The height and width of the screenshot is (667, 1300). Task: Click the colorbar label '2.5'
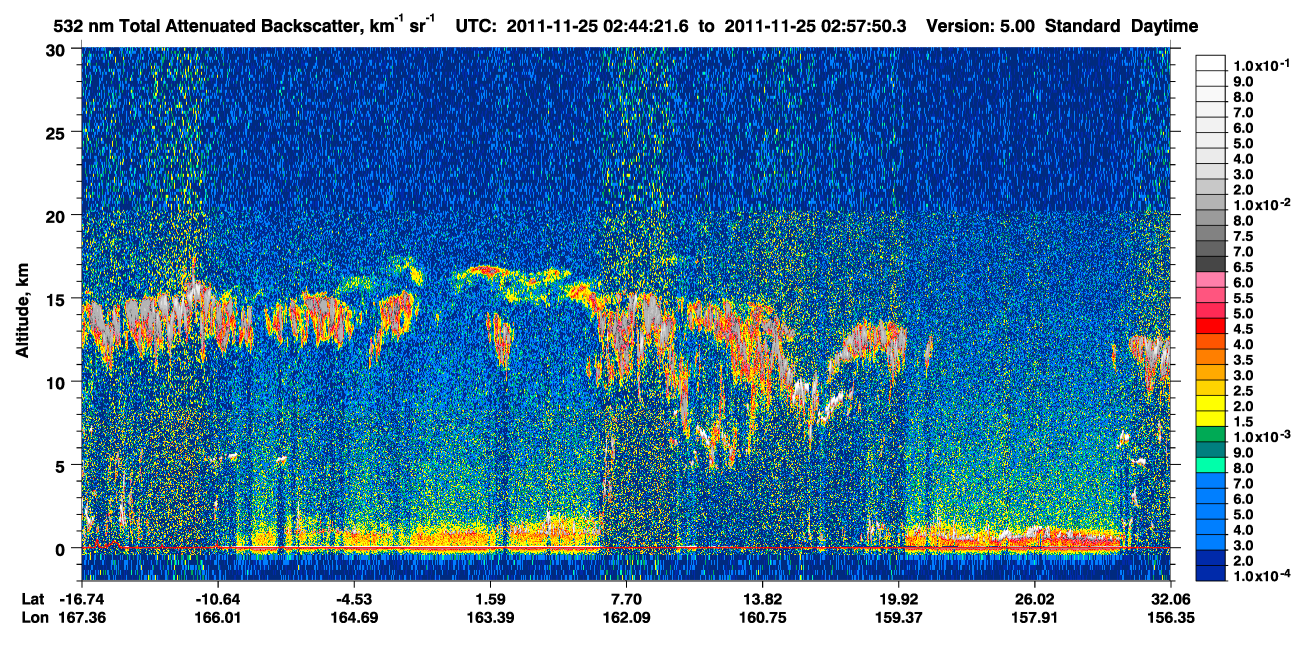(1242, 391)
